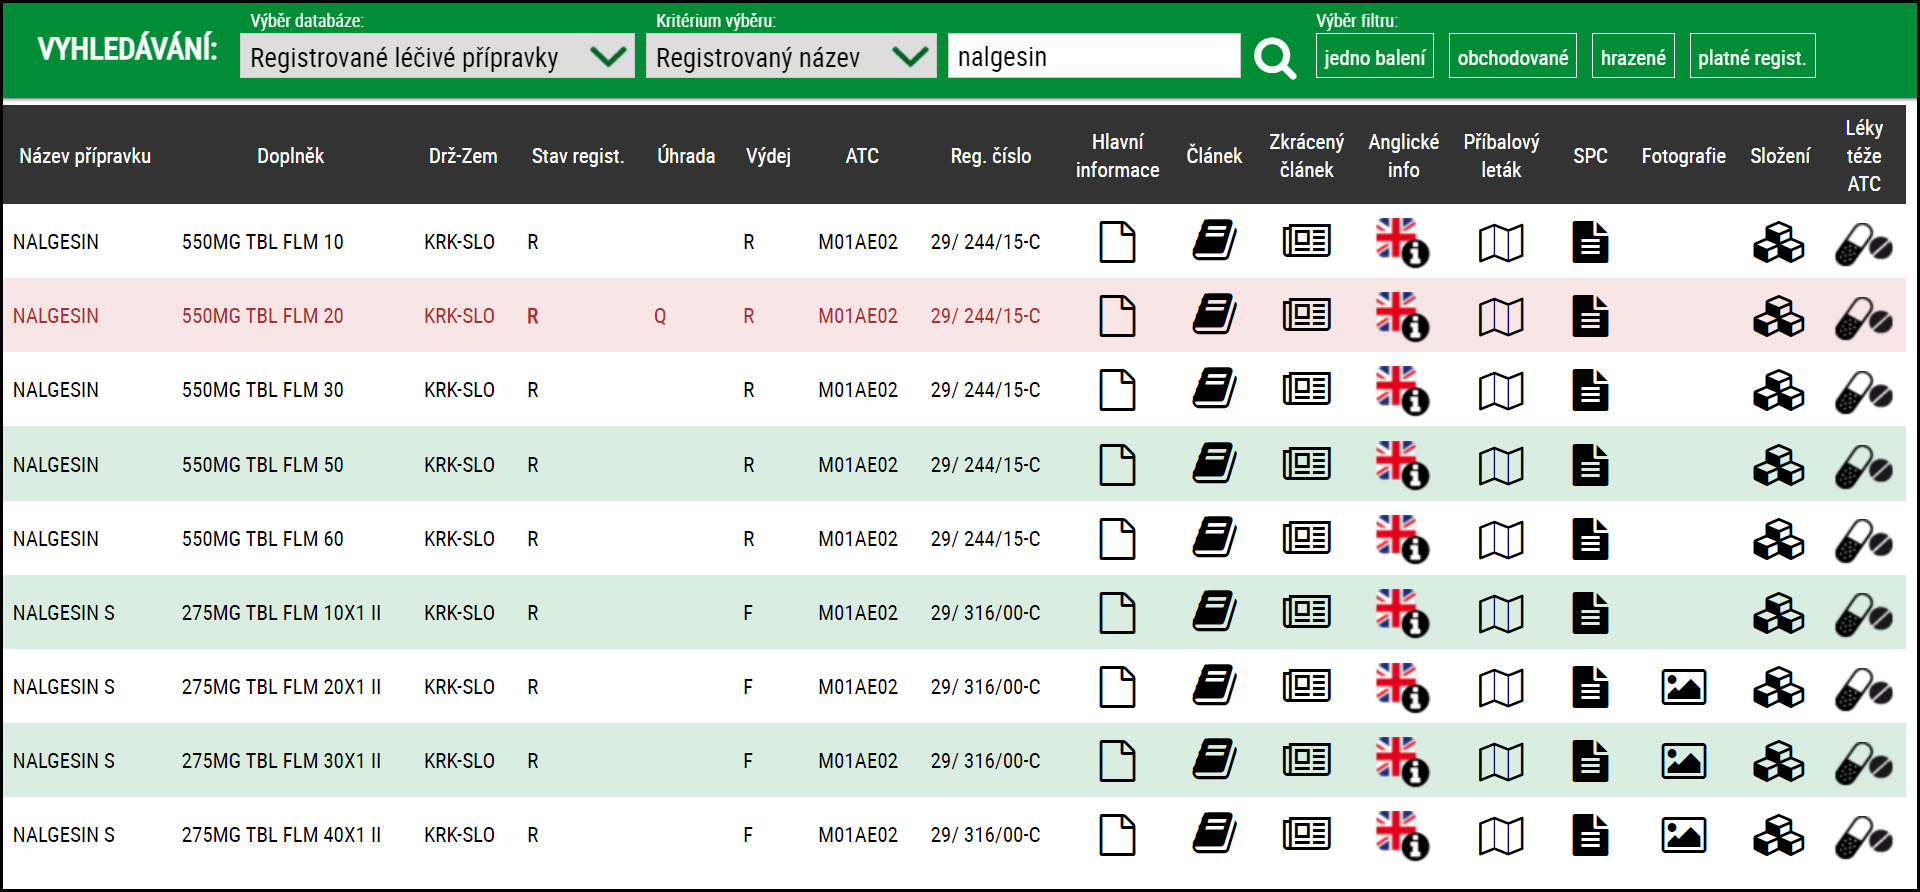Open the 'Registrovaný název' criterion dropdown

click(x=791, y=56)
